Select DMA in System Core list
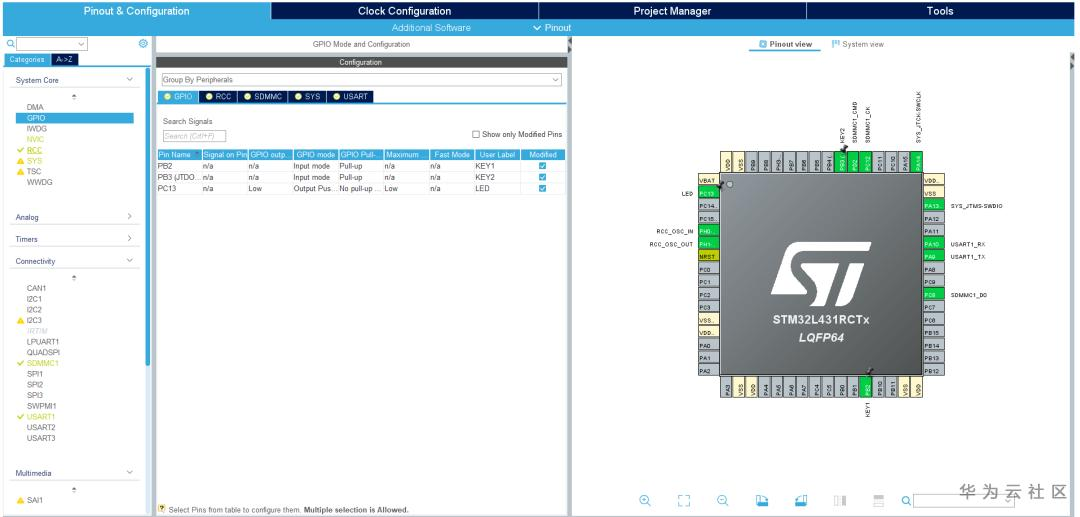The width and height of the screenshot is (1080, 517). tap(35, 107)
